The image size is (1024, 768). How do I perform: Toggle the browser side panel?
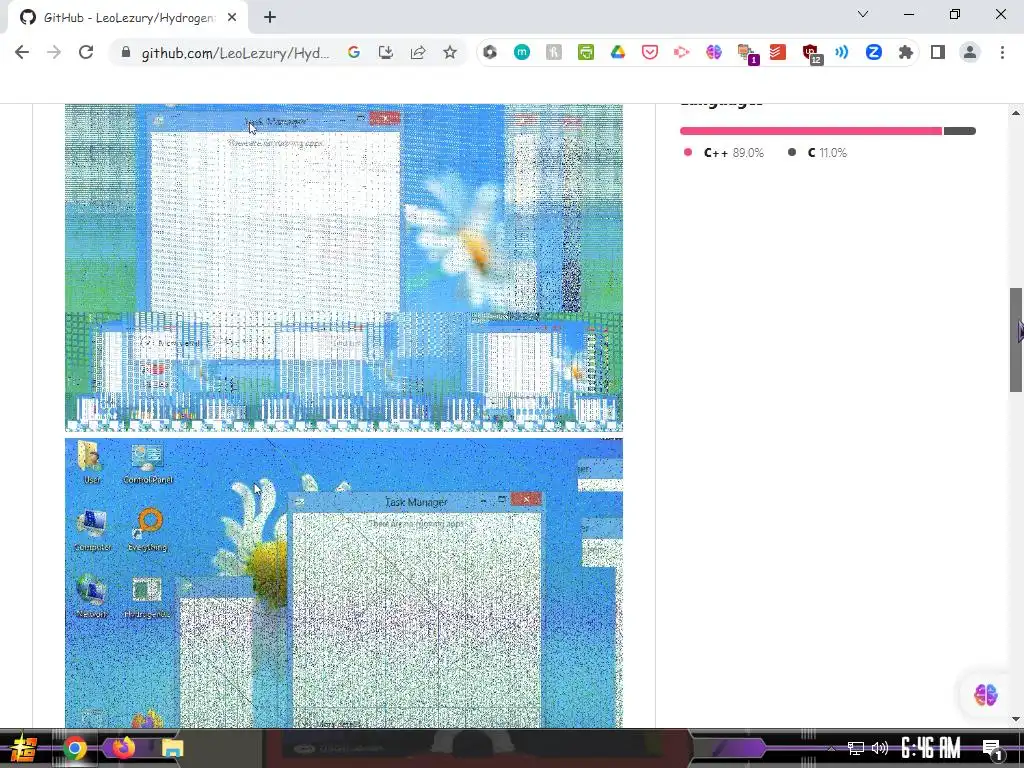[938, 52]
